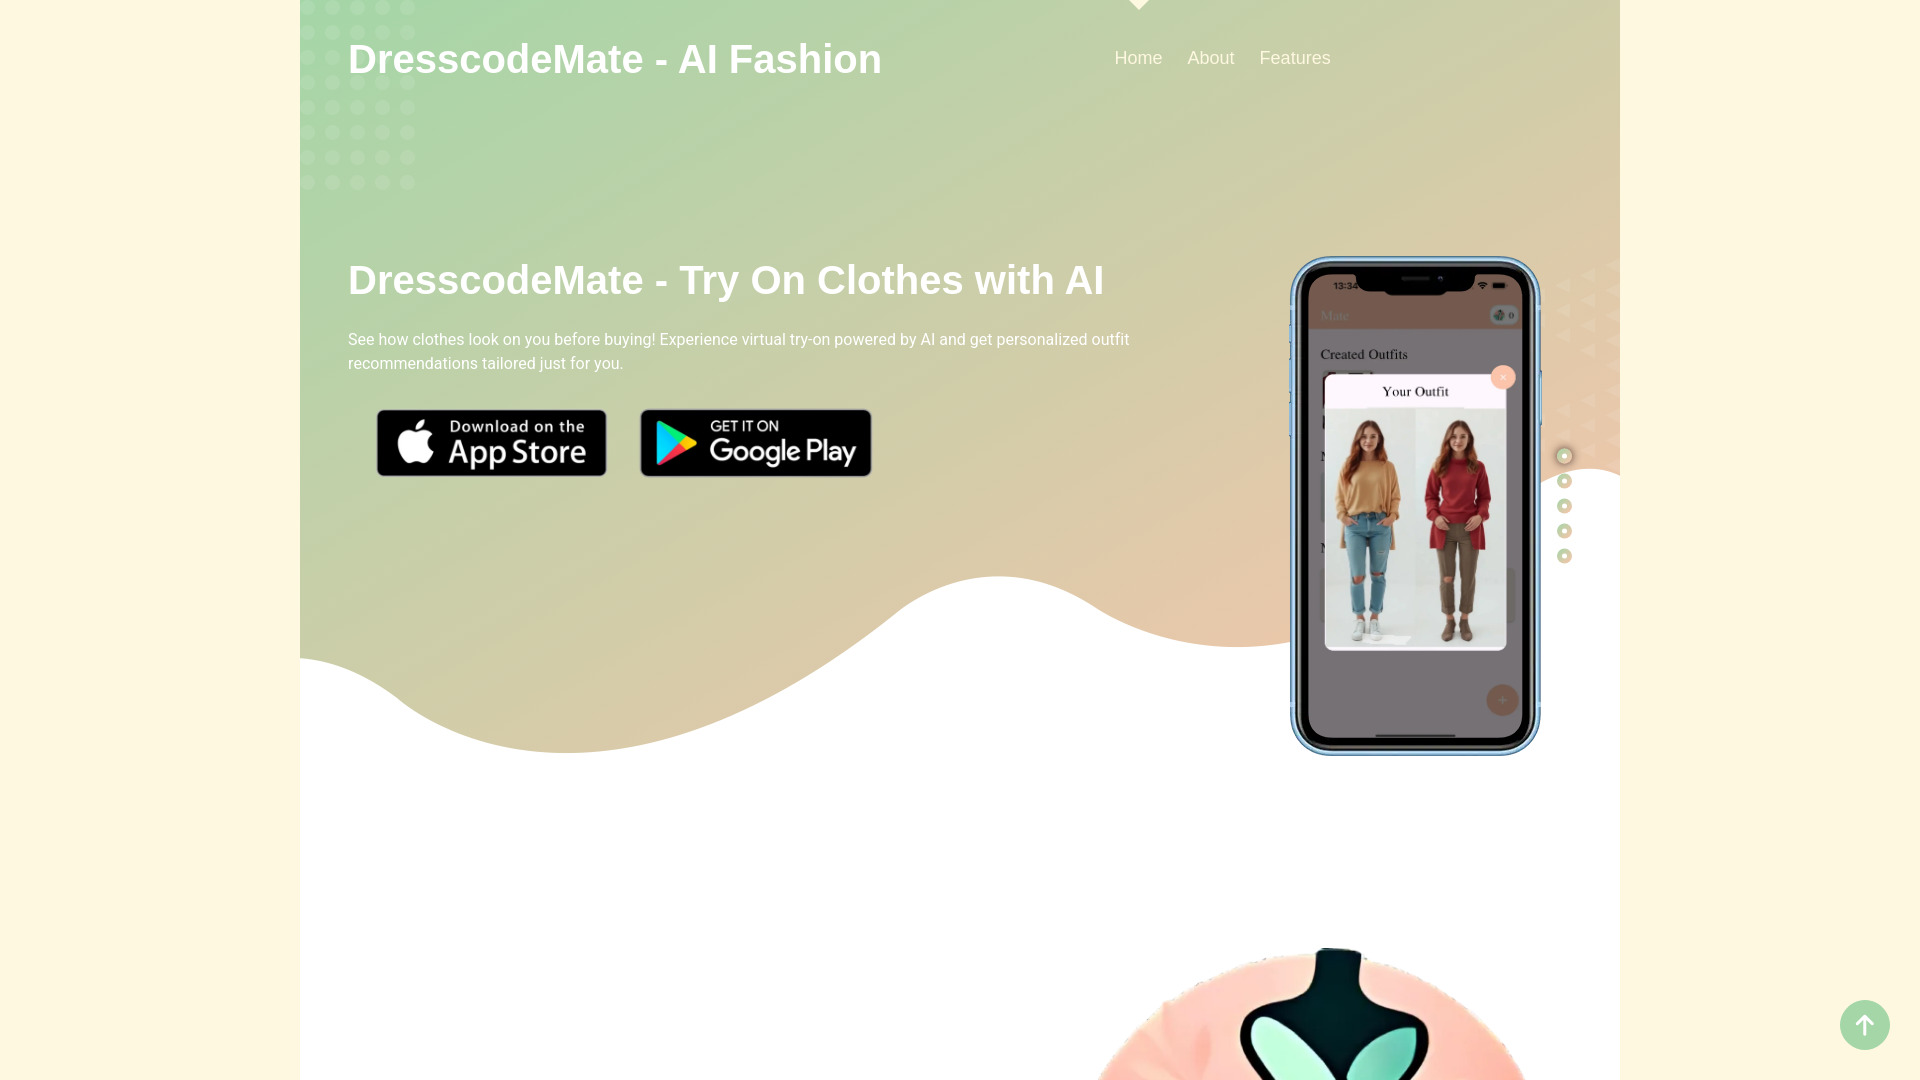
Task: Toggle the third vertical navigation dot
Action: [1564, 506]
